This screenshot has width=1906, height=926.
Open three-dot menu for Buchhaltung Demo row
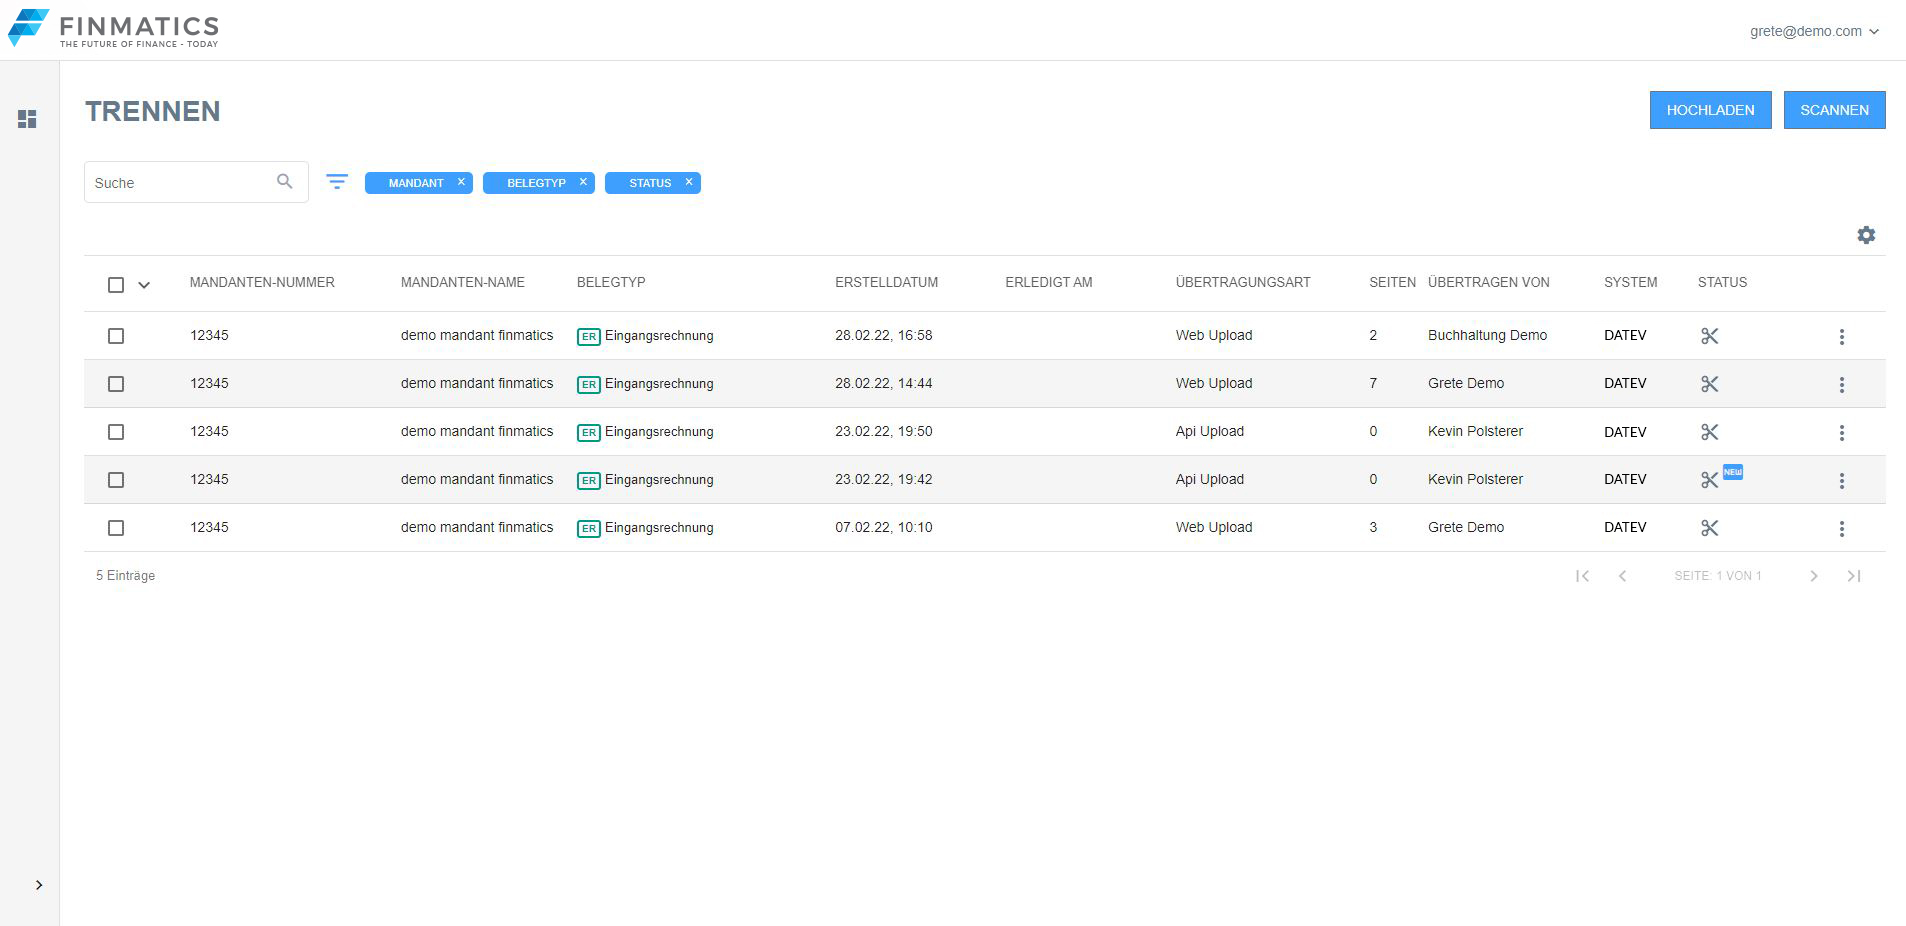tap(1841, 337)
